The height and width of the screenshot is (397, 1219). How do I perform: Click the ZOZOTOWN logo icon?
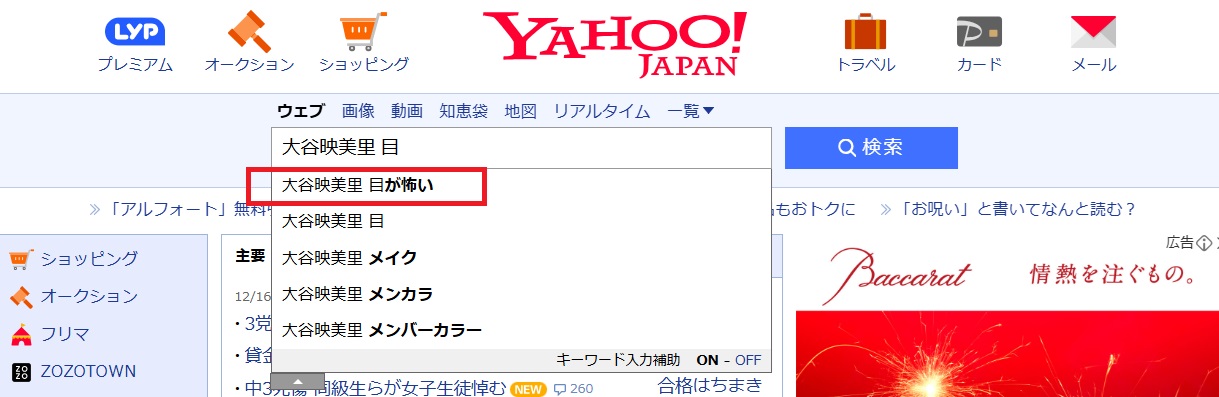tap(22, 372)
